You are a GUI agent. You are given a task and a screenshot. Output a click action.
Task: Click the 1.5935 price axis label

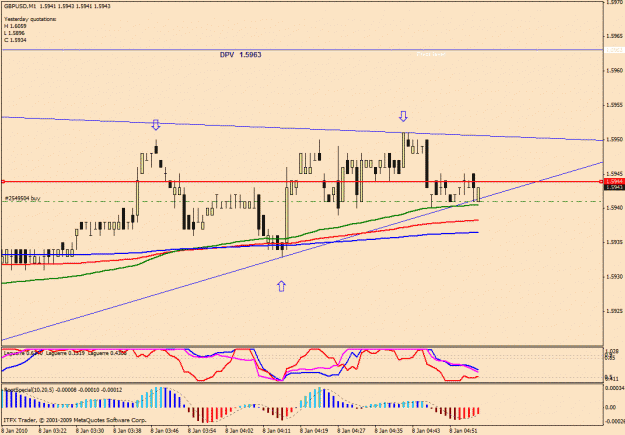[614, 242]
